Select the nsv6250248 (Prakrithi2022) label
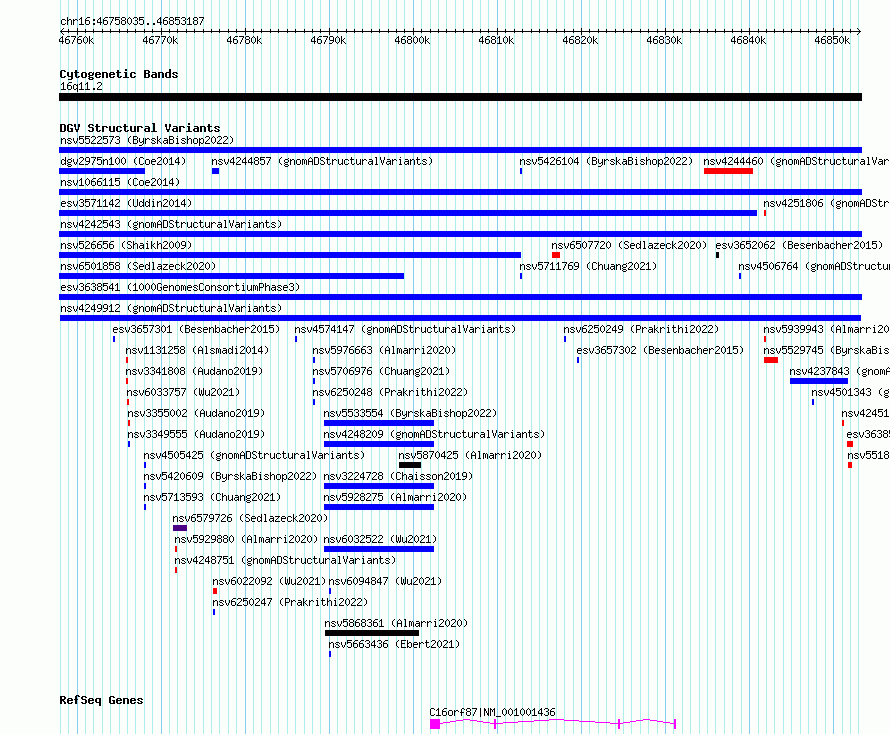This screenshot has width=890, height=734. [x=391, y=392]
